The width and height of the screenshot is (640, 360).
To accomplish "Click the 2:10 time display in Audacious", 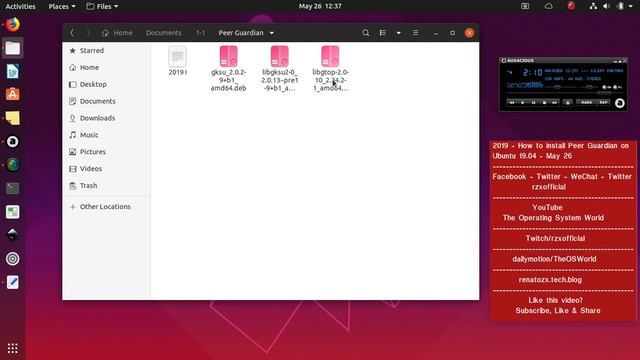I will point(533,73).
